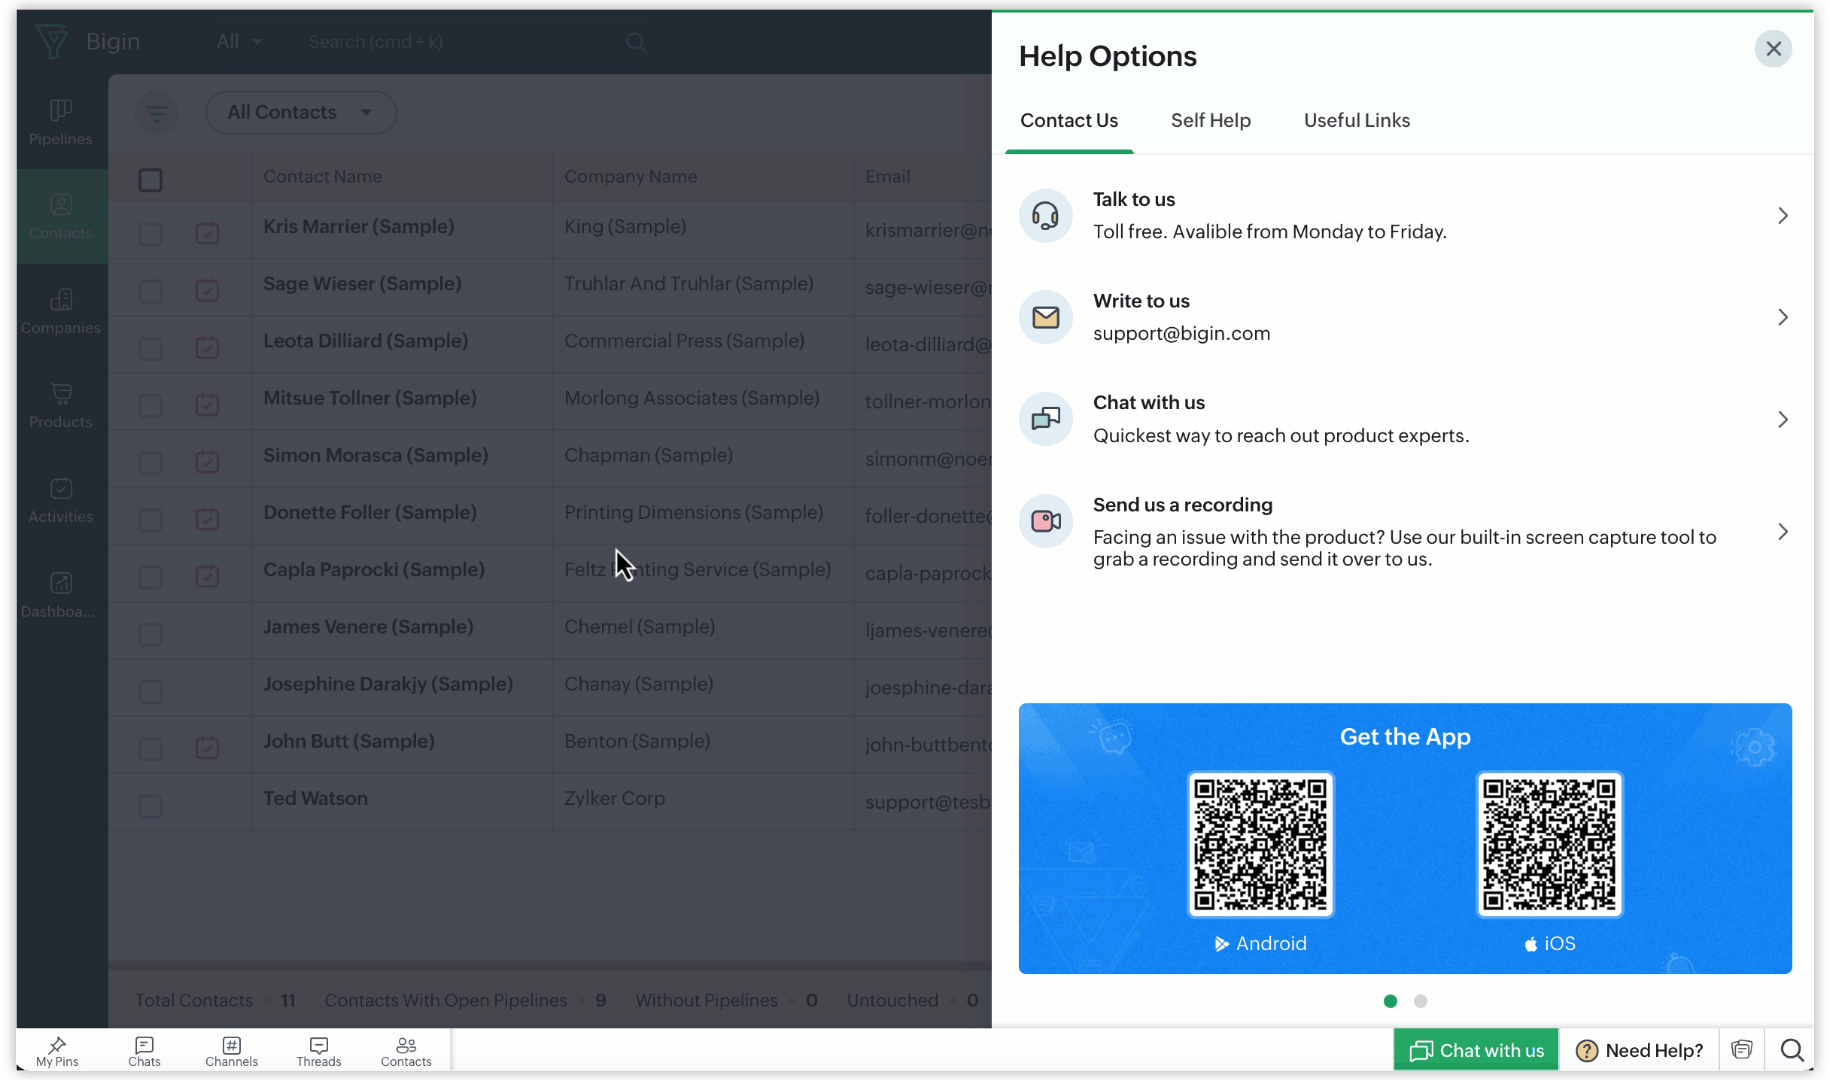Open Products module in sidebar

coord(61,405)
